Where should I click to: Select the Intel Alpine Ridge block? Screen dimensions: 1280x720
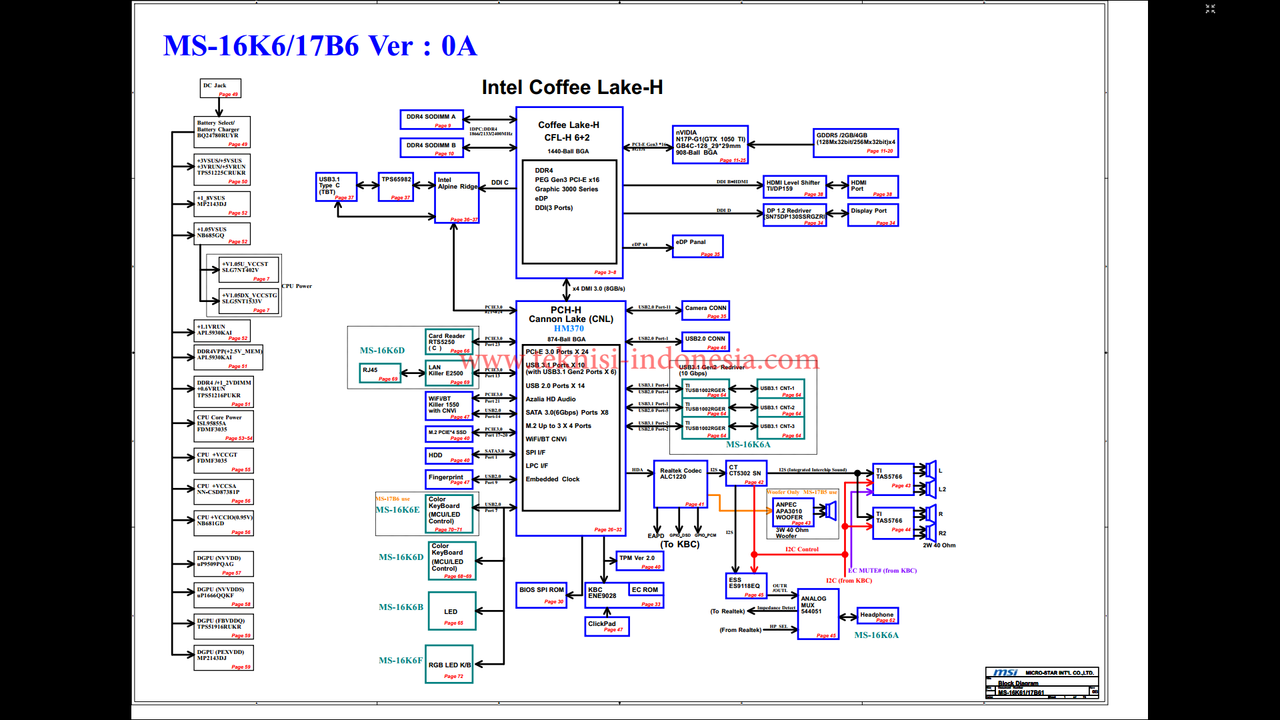[457, 198]
